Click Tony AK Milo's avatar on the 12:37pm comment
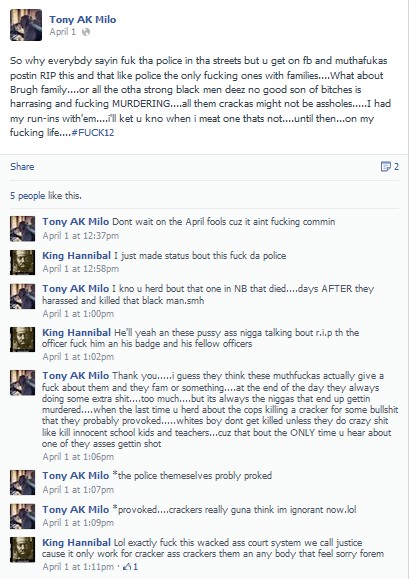409x579 pixels. tap(23, 229)
